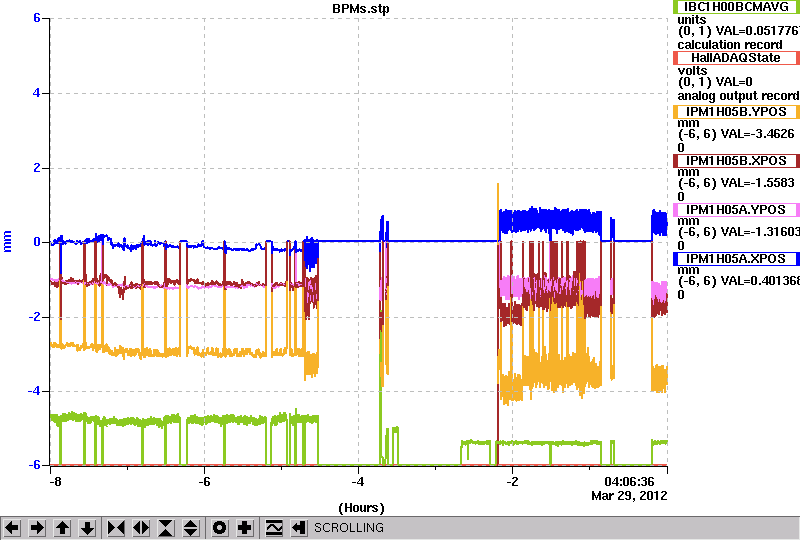The width and height of the screenshot is (800, 540).
Task: Click the -2 tick label on the x-axis
Action: [512, 482]
